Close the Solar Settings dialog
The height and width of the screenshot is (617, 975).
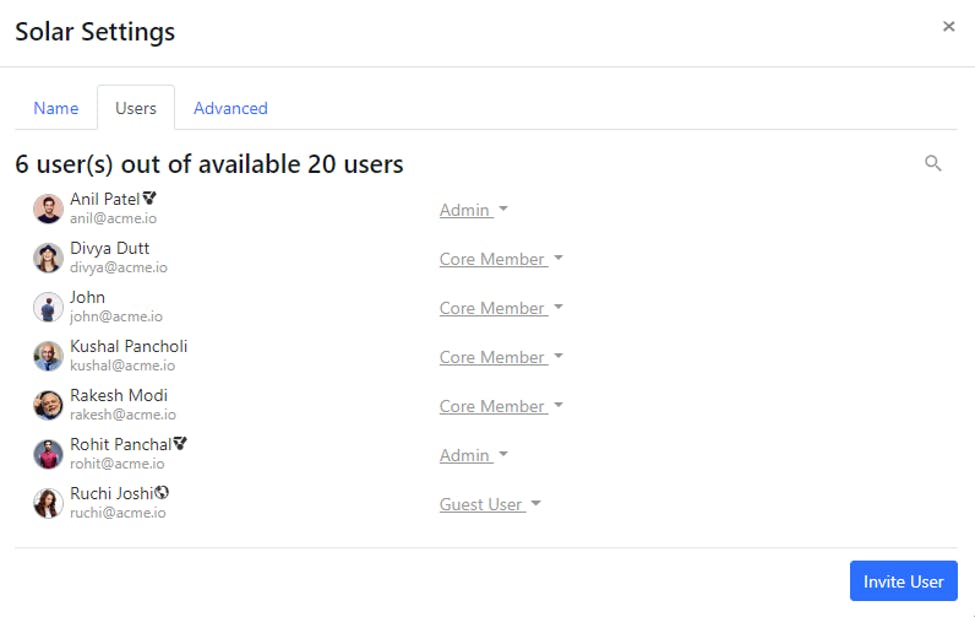tap(948, 26)
